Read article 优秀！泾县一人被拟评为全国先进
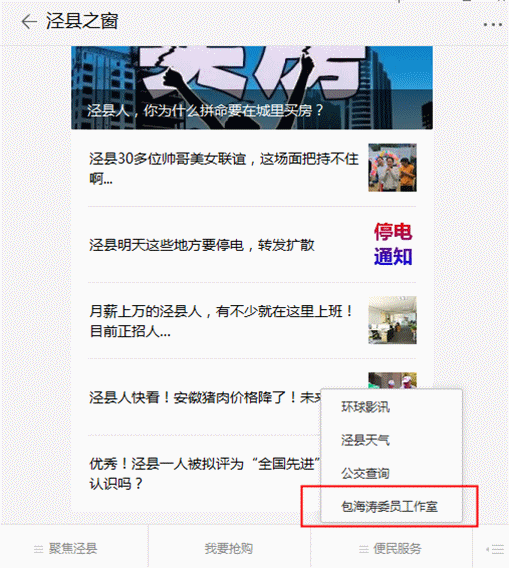Screen dimensions: 509x568 [205, 473]
